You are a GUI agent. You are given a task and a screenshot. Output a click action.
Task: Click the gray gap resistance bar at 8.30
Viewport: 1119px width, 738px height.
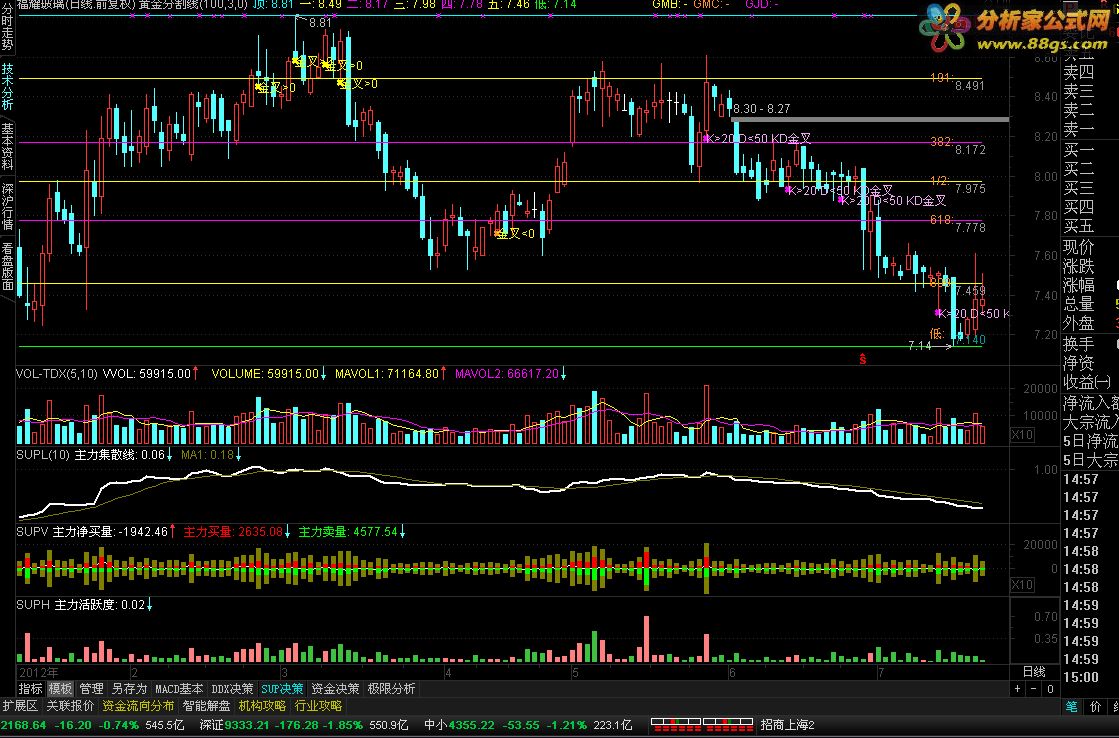pyautogui.click(x=870, y=119)
